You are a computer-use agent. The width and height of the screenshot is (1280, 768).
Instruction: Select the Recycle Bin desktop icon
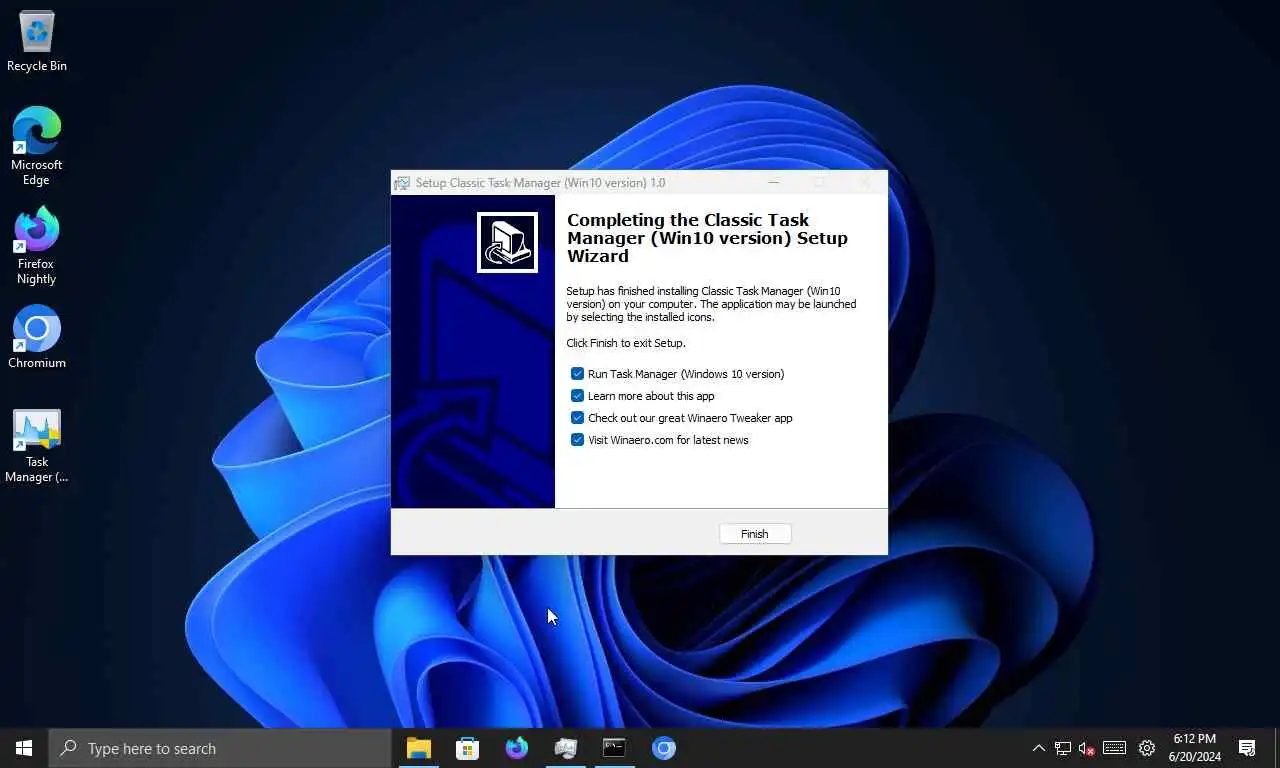[x=37, y=42]
